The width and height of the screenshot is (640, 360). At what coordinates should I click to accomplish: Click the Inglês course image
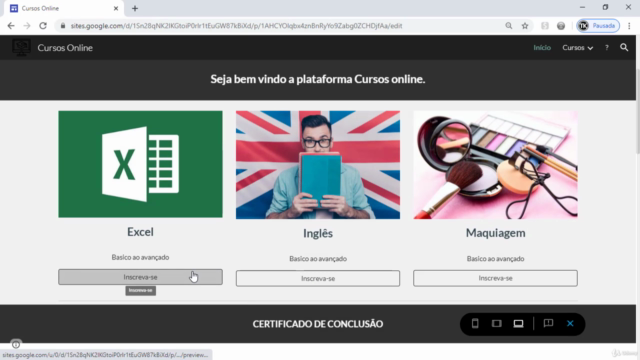click(x=318, y=165)
